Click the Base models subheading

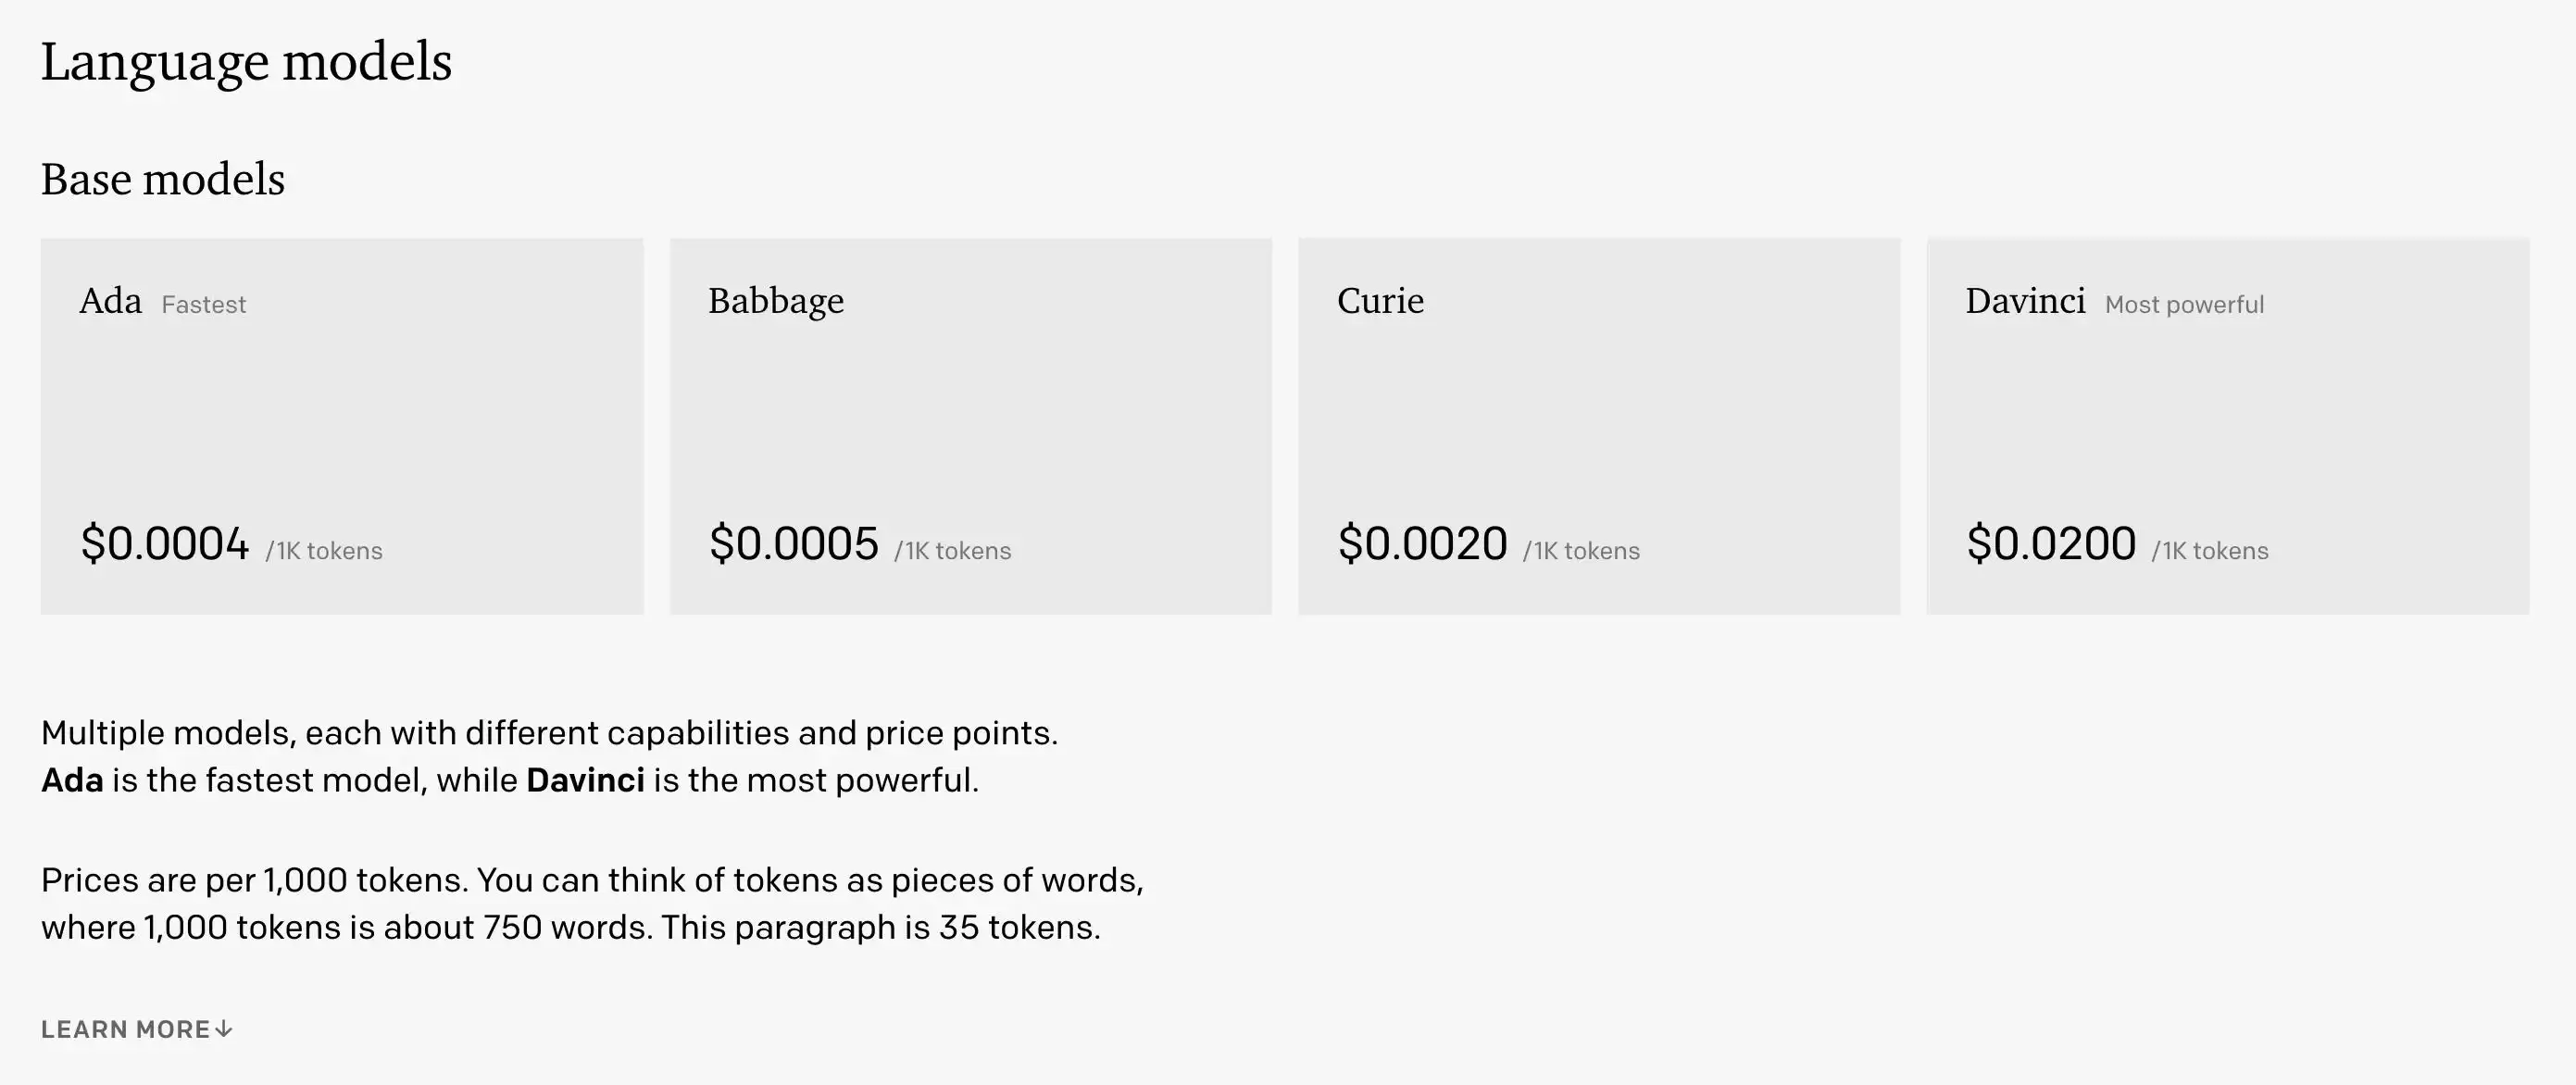163,180
